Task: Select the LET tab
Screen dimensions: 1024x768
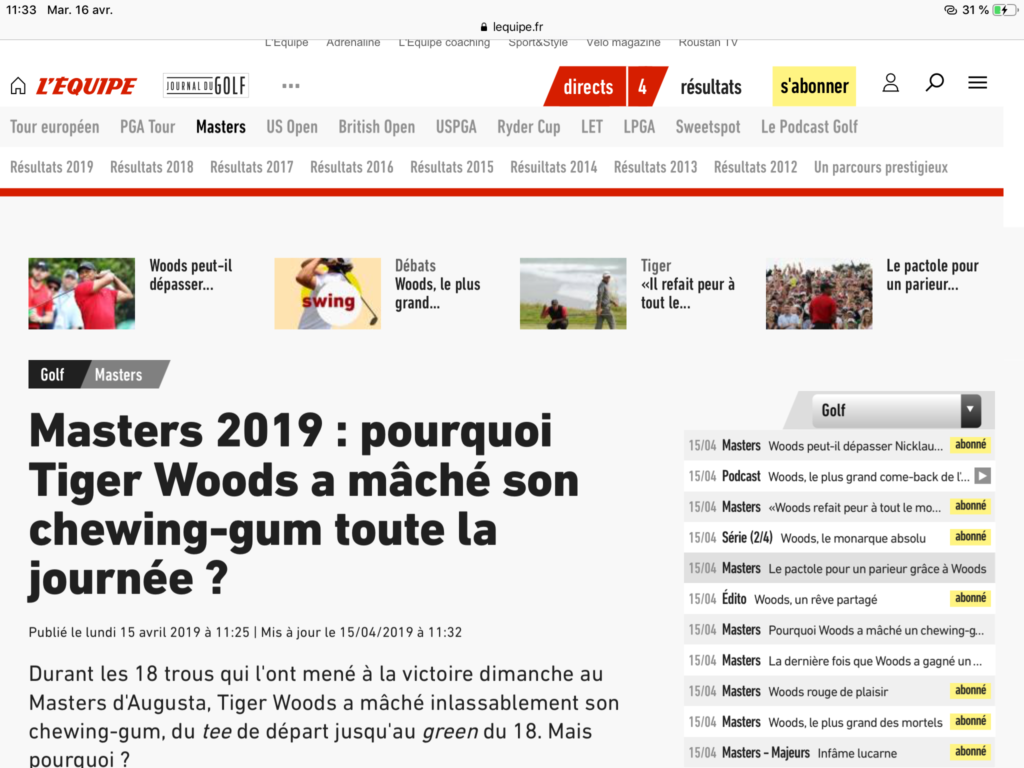Action: tap(592, 127)
